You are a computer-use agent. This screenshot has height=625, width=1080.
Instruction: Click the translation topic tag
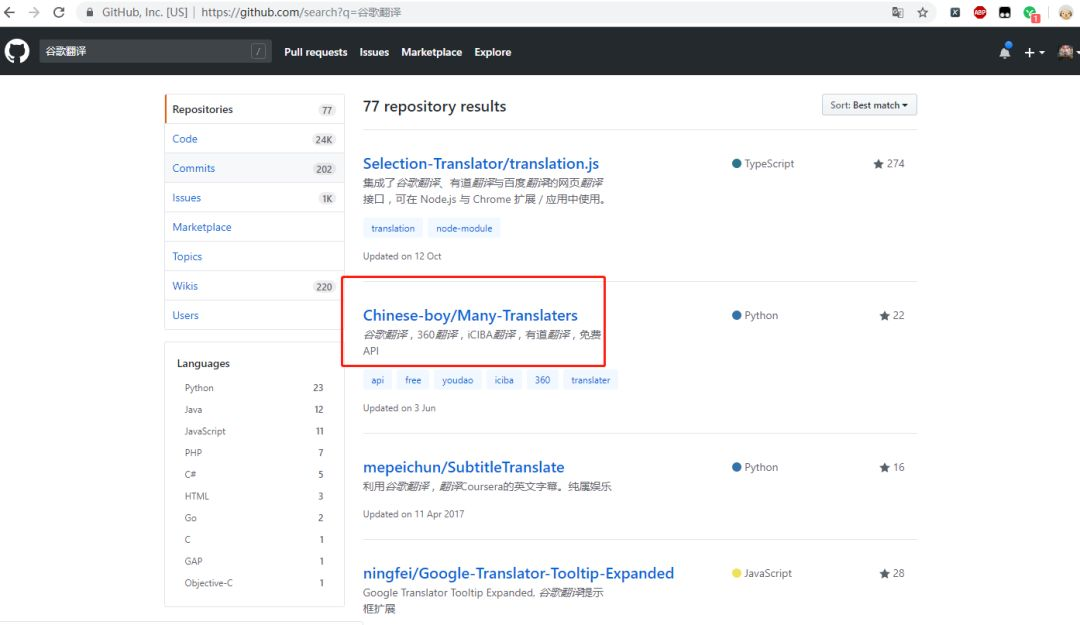(393, 228)
